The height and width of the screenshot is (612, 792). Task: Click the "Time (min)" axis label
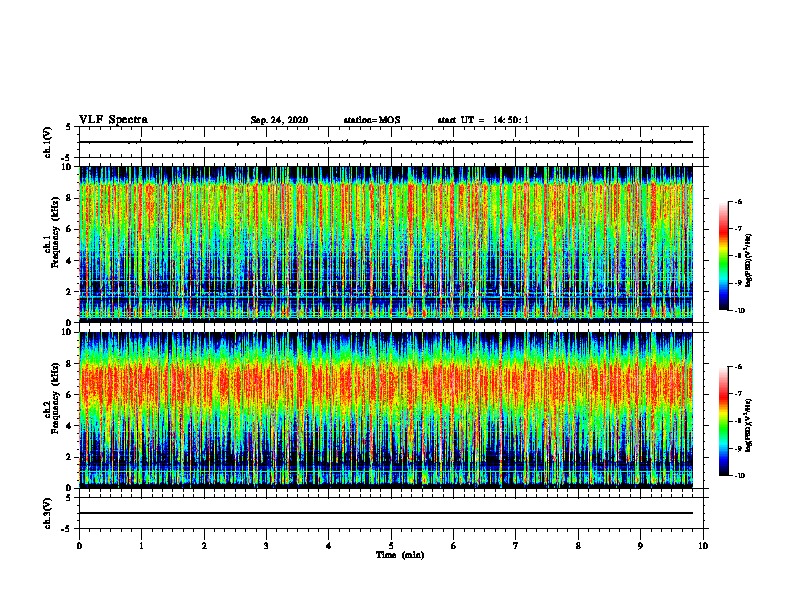coord(400,555)
